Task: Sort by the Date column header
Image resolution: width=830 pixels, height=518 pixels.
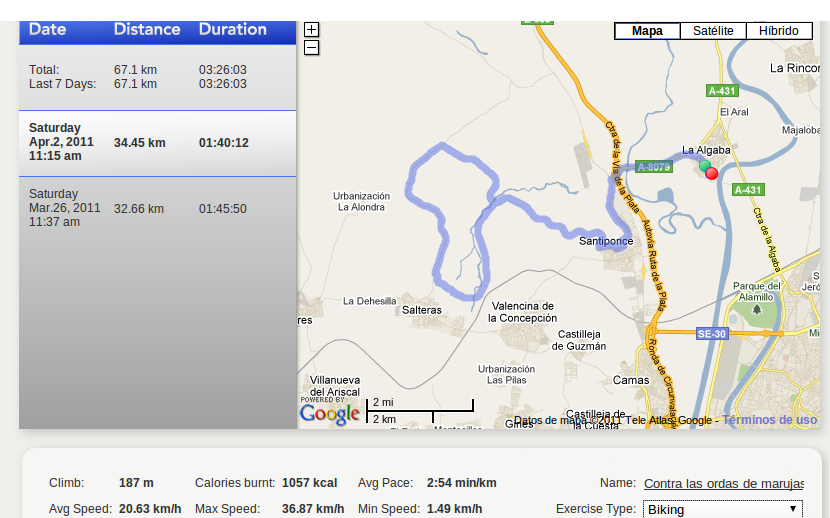Action: point(47,29)
